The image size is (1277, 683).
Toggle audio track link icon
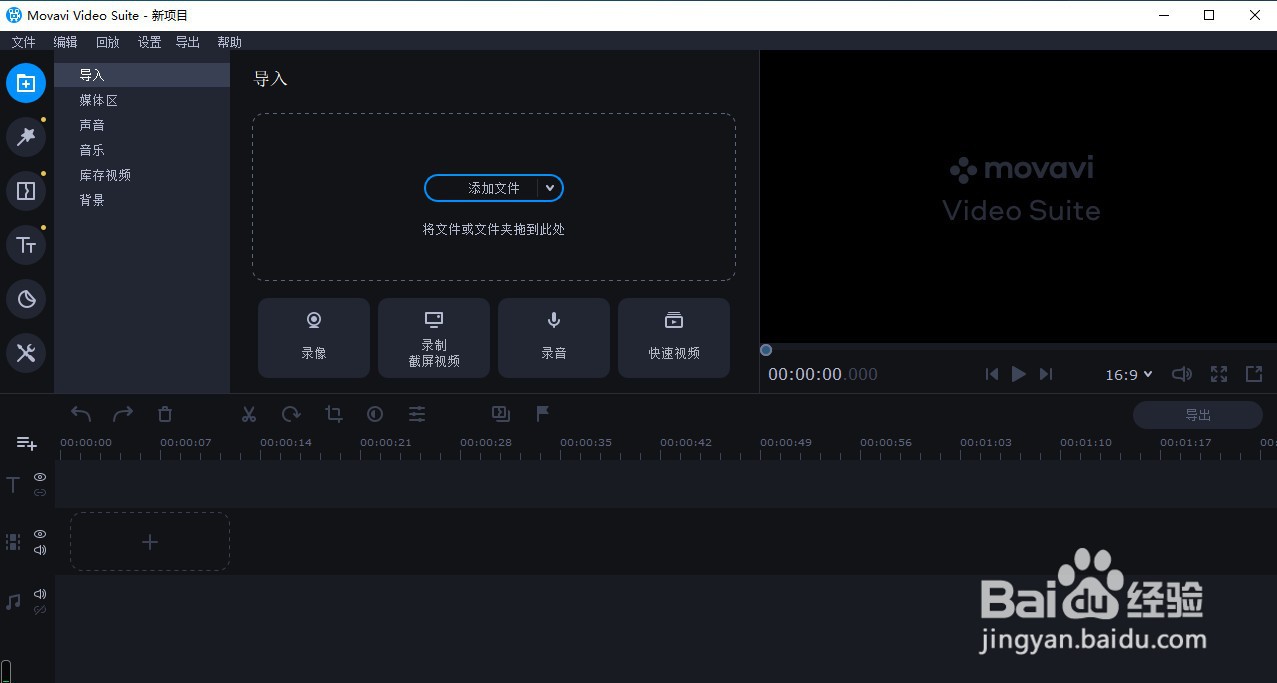coord(40,610)
